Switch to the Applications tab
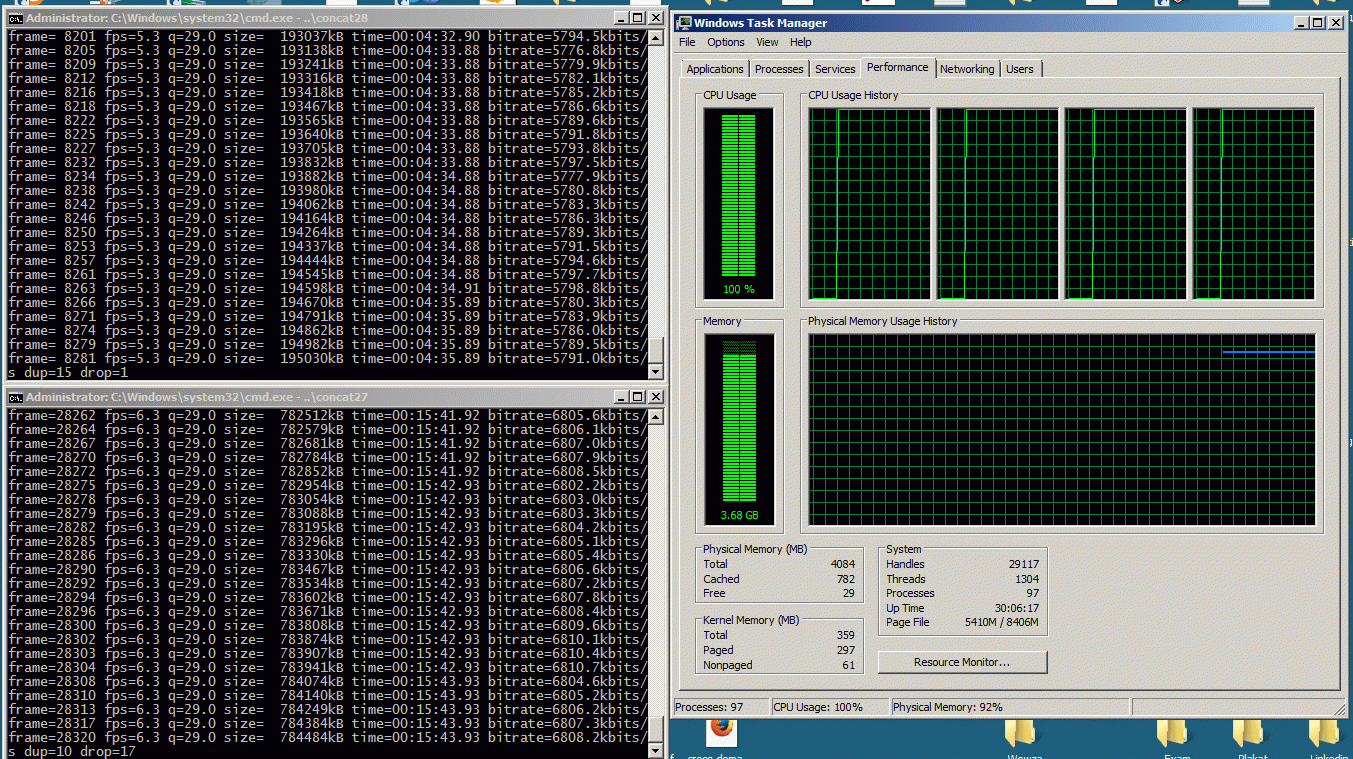 tap(715, 69)
